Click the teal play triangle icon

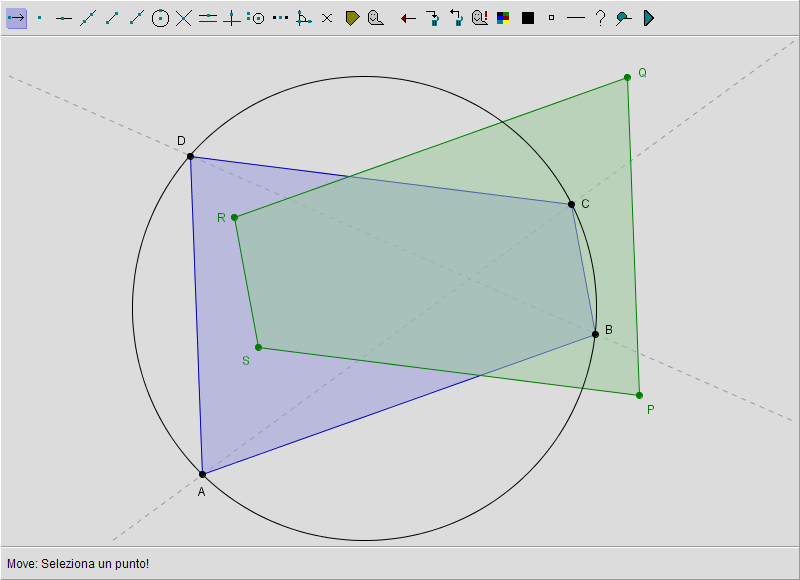click(648, 18)
